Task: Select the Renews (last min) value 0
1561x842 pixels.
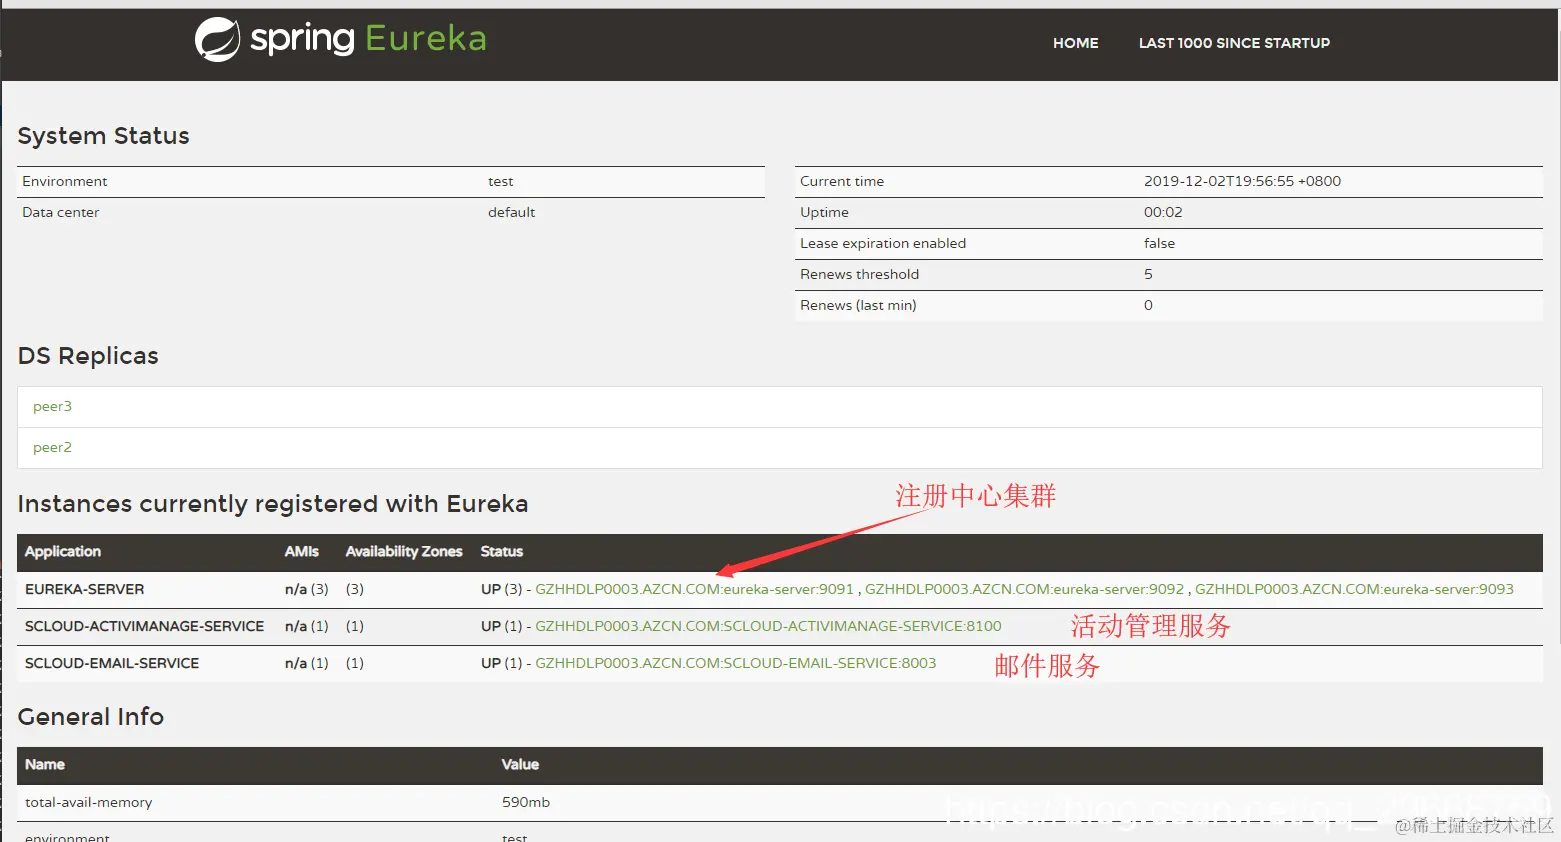Action: tap(1148, 305)
